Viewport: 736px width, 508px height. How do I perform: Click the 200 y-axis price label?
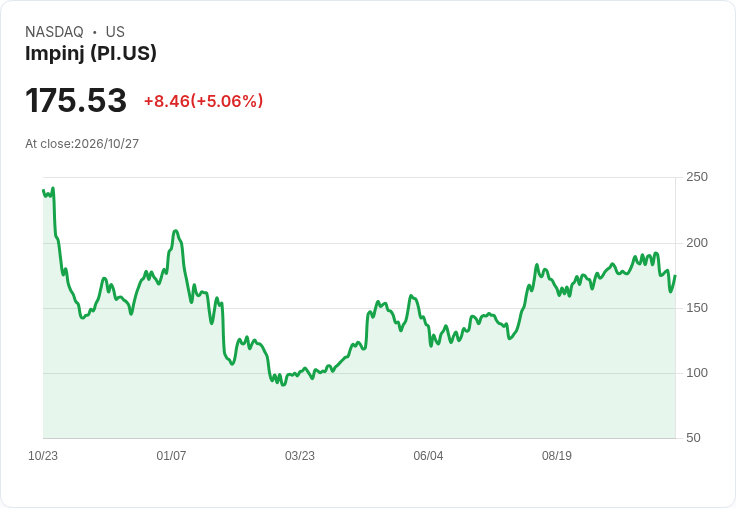click(697, 243)
